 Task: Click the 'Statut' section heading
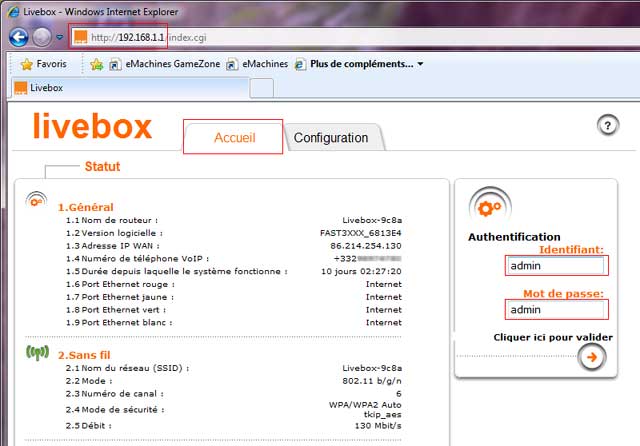tap(102, 166)
